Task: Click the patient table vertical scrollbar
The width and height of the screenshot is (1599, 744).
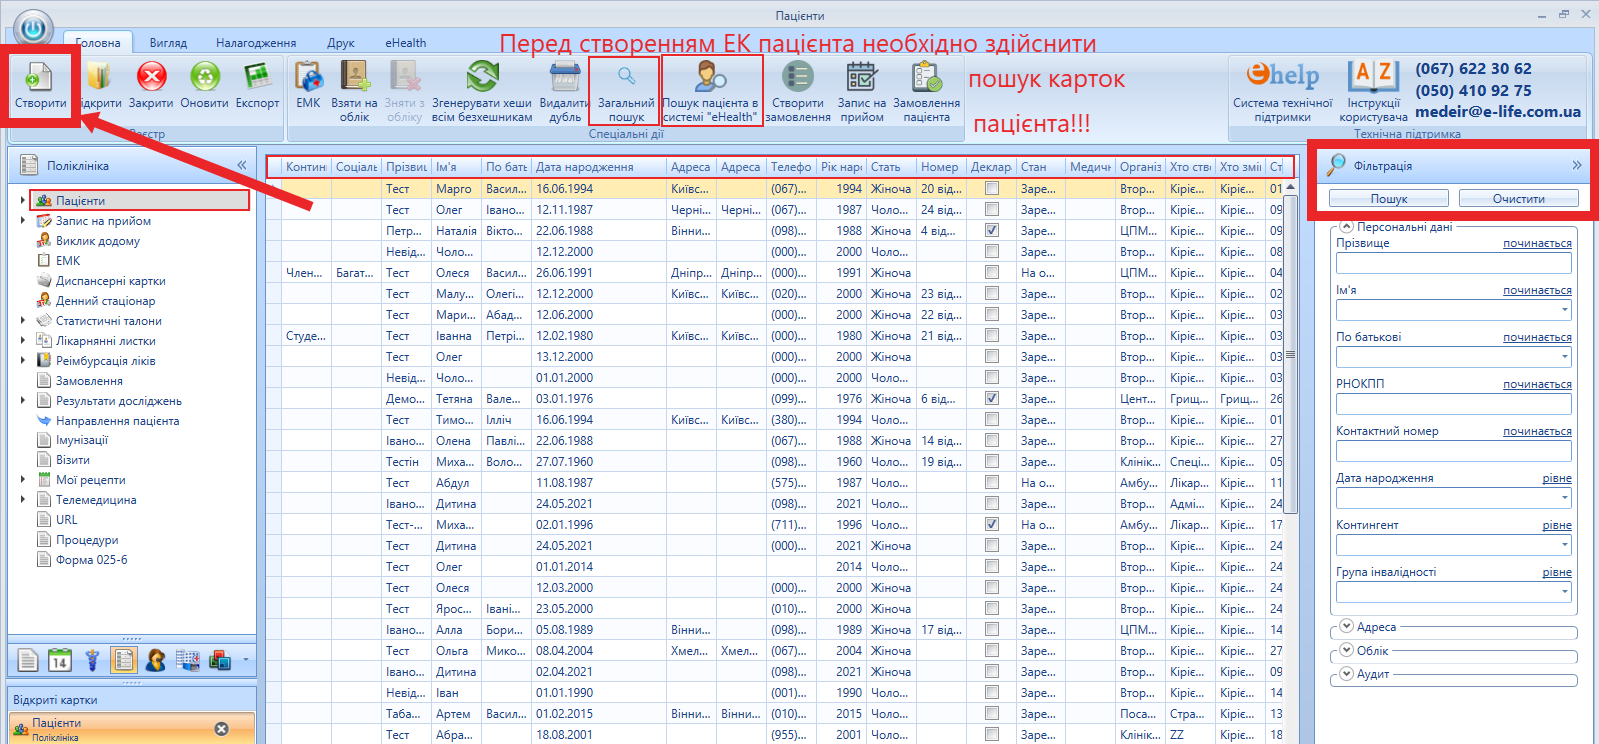Action: 1290,355
